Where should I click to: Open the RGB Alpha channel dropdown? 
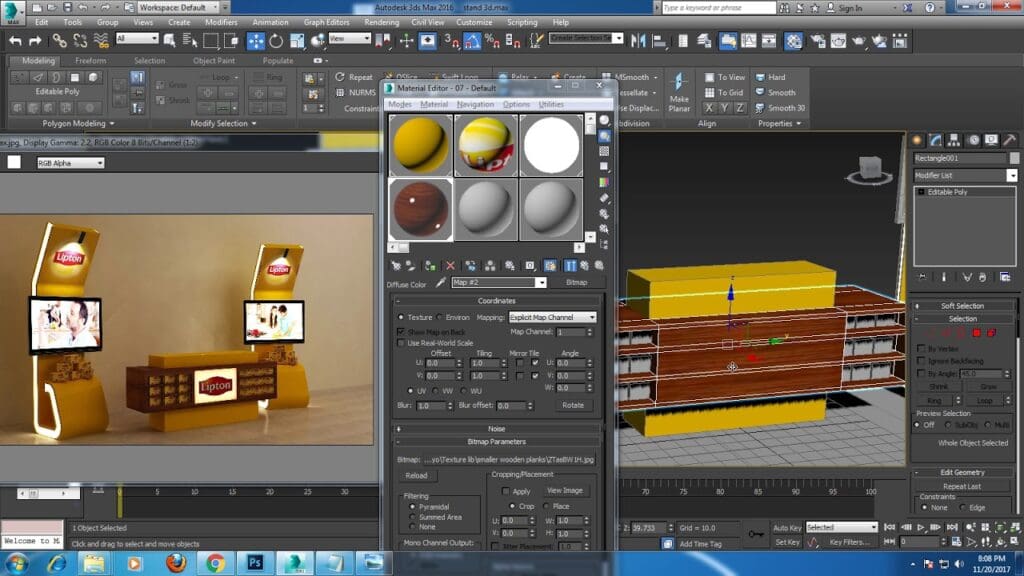coord(71,163)
